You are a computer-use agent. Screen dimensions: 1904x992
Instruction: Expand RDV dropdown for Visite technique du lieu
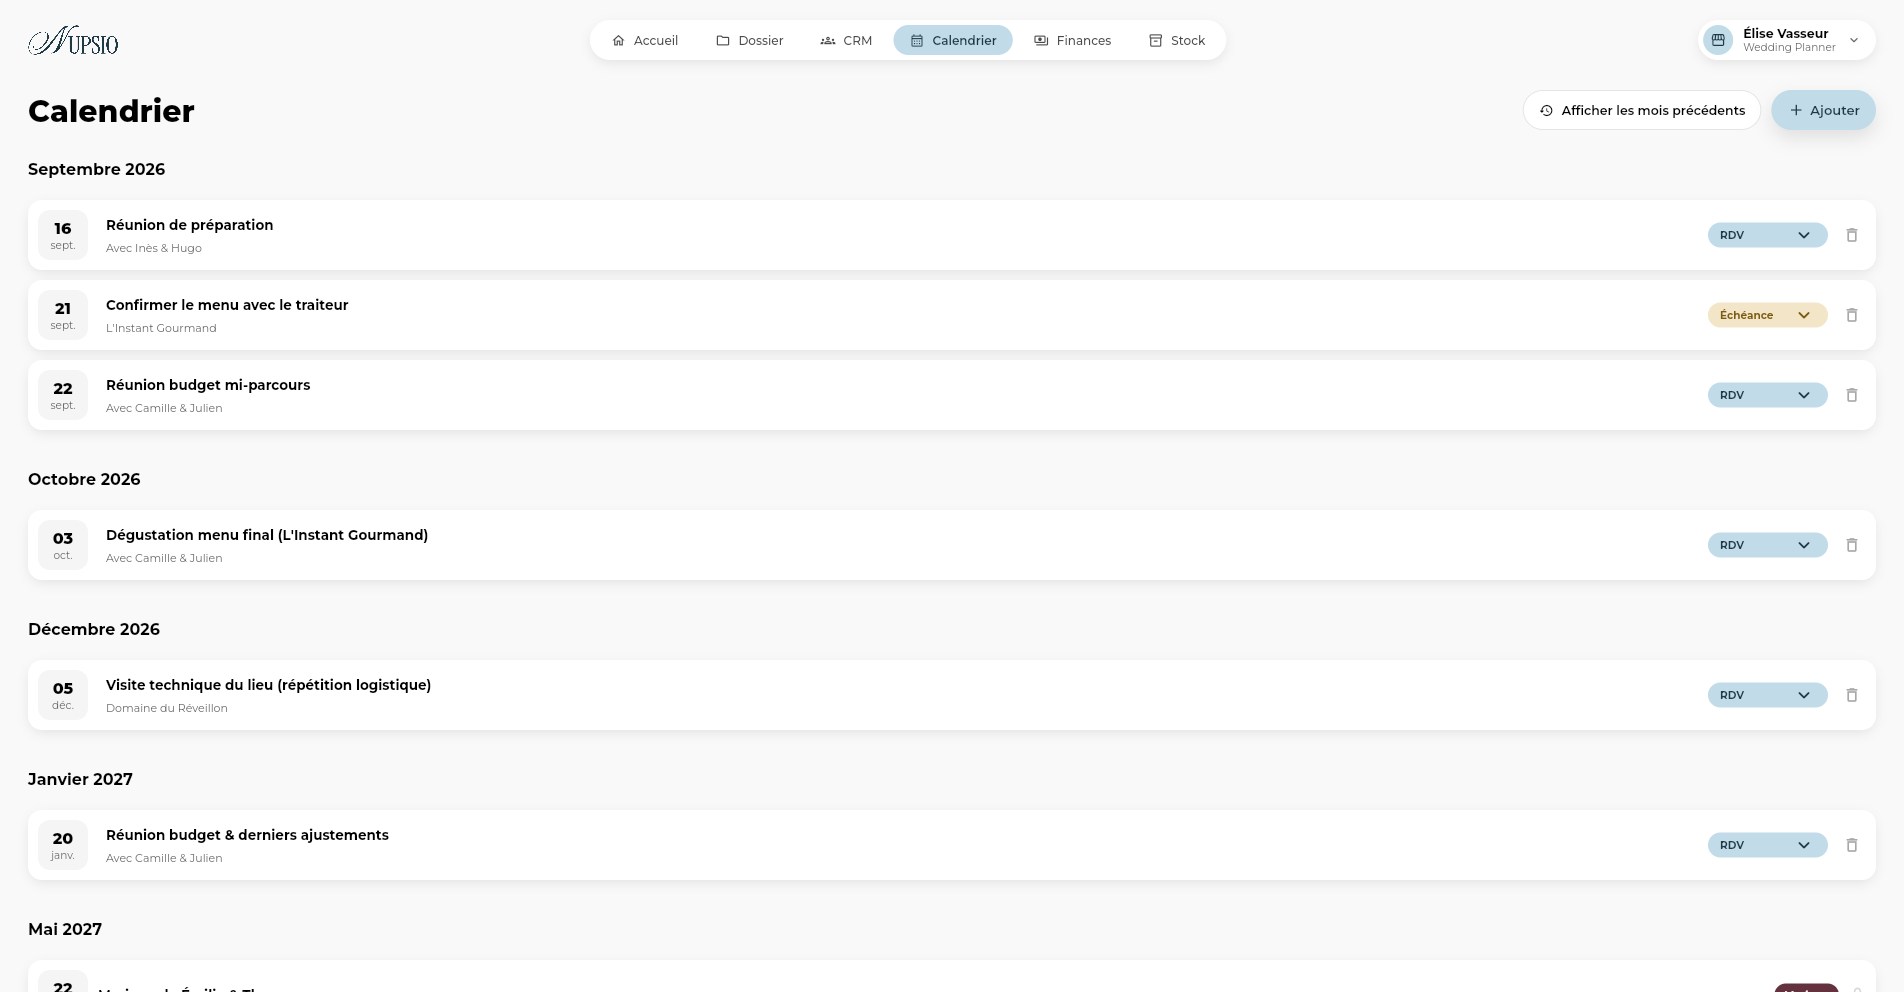click(1767, 695)
